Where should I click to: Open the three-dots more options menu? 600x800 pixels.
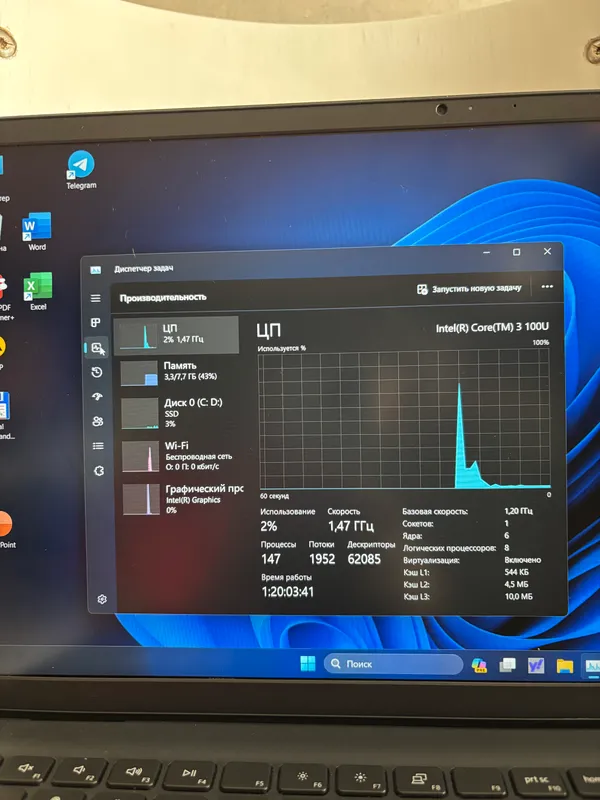point(547,286)
